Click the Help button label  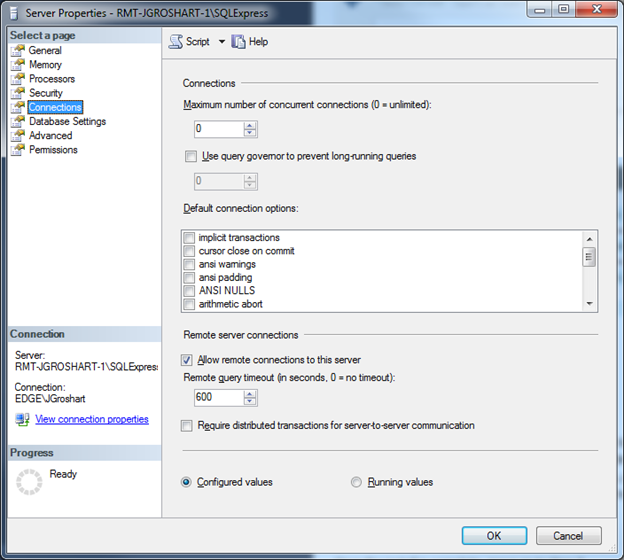coord(258,41)
